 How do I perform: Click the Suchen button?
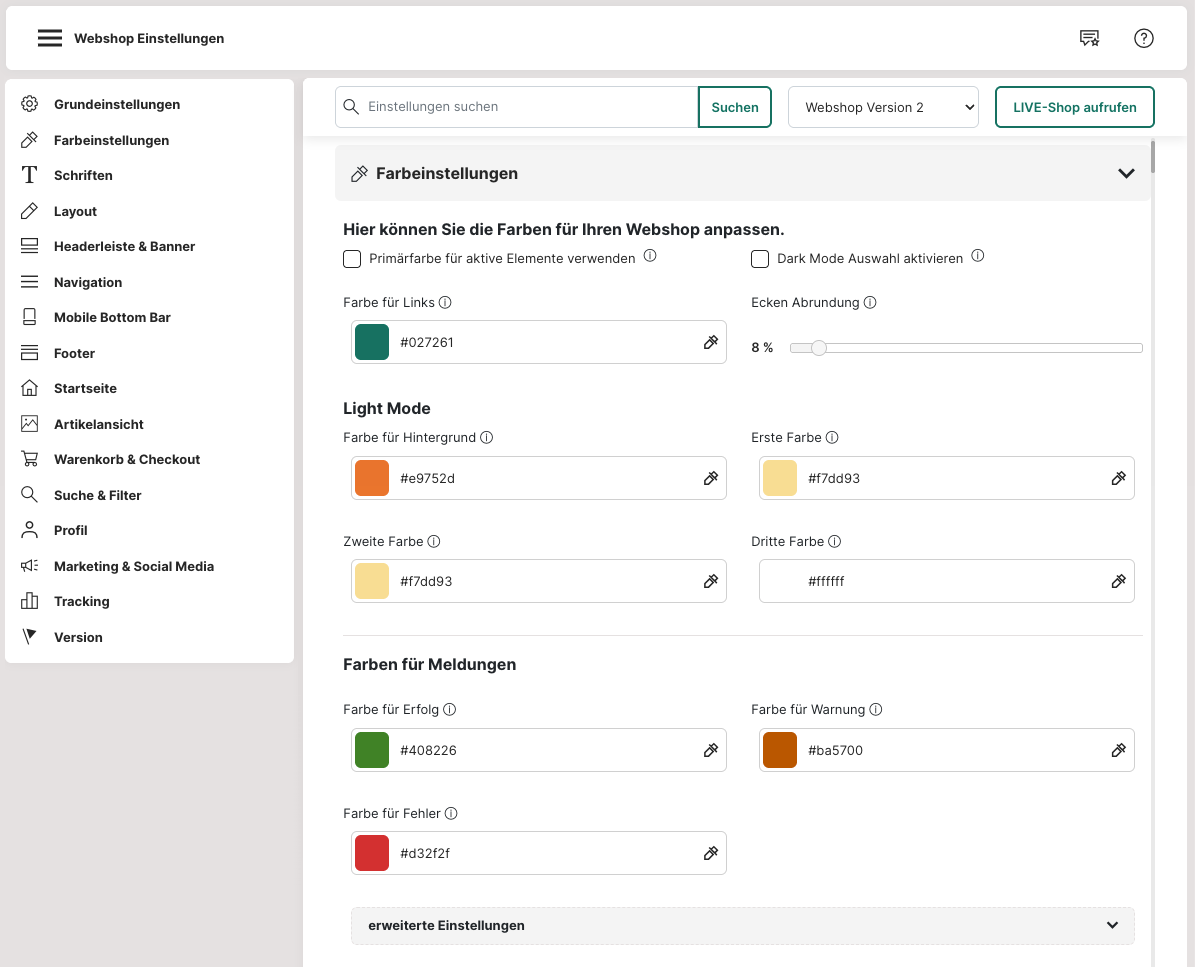coord(735,107)
